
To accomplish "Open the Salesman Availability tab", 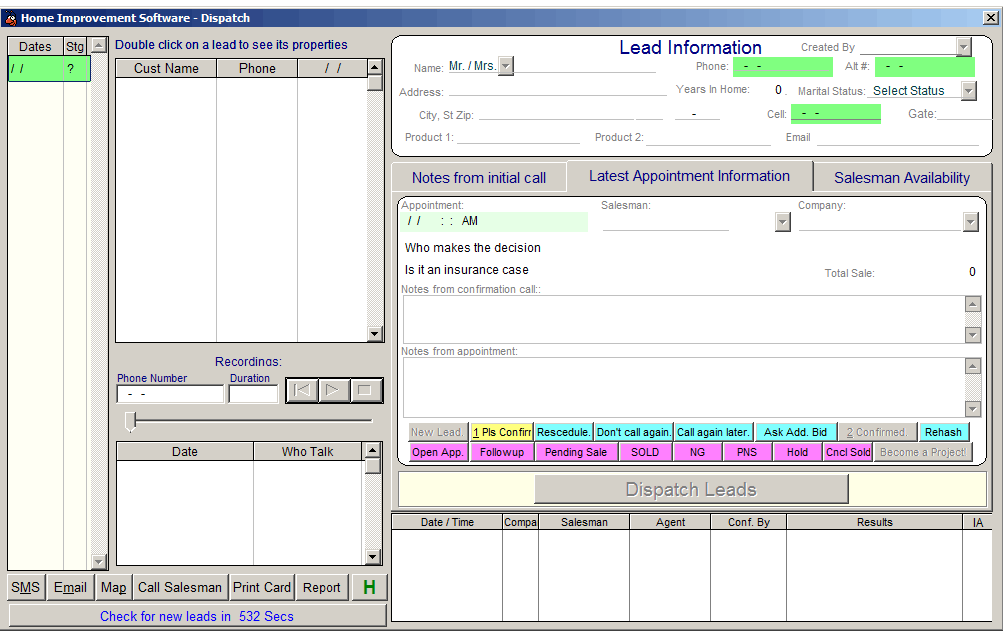I will click(901, 178).
